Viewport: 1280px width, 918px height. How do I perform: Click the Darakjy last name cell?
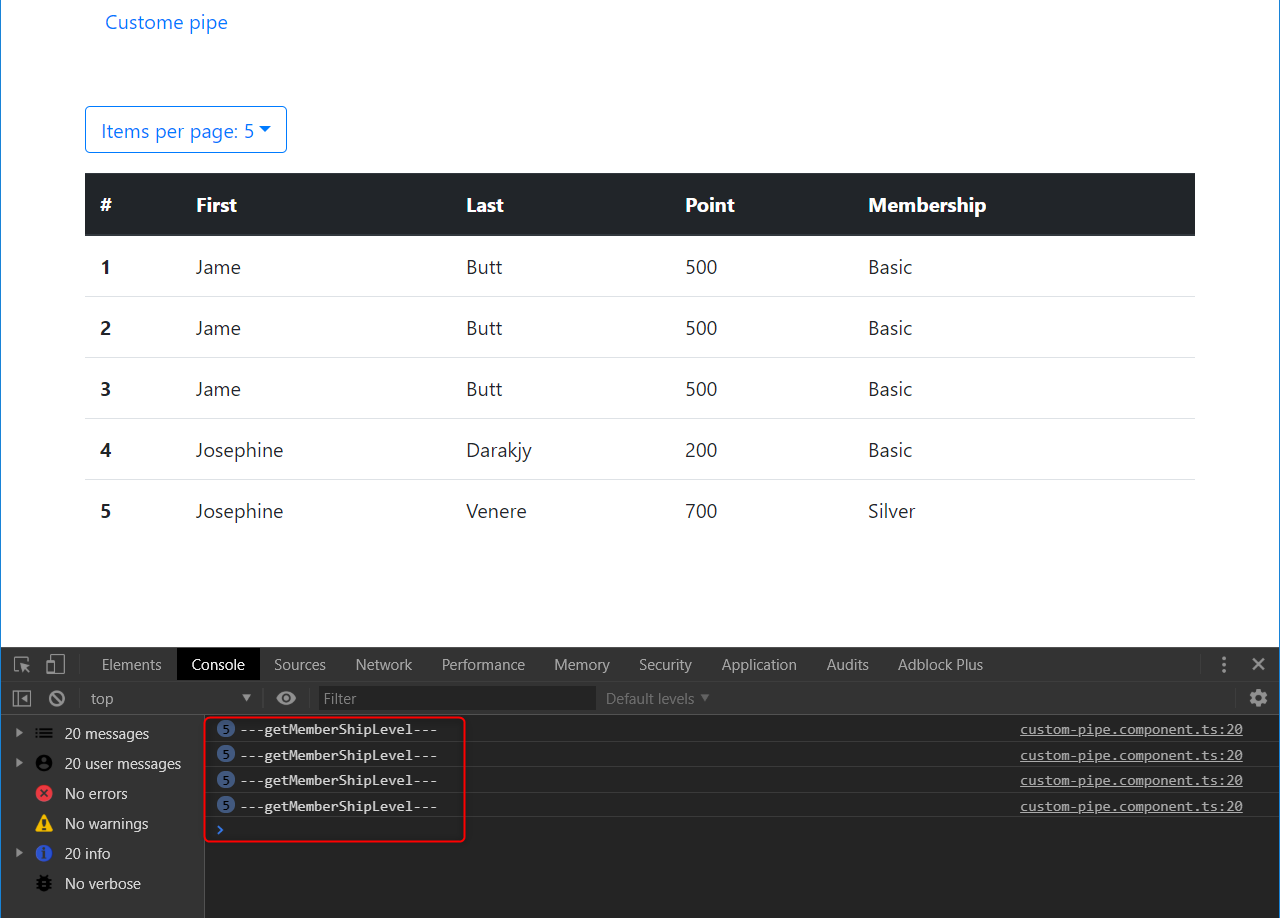click(x=499, y=450)
